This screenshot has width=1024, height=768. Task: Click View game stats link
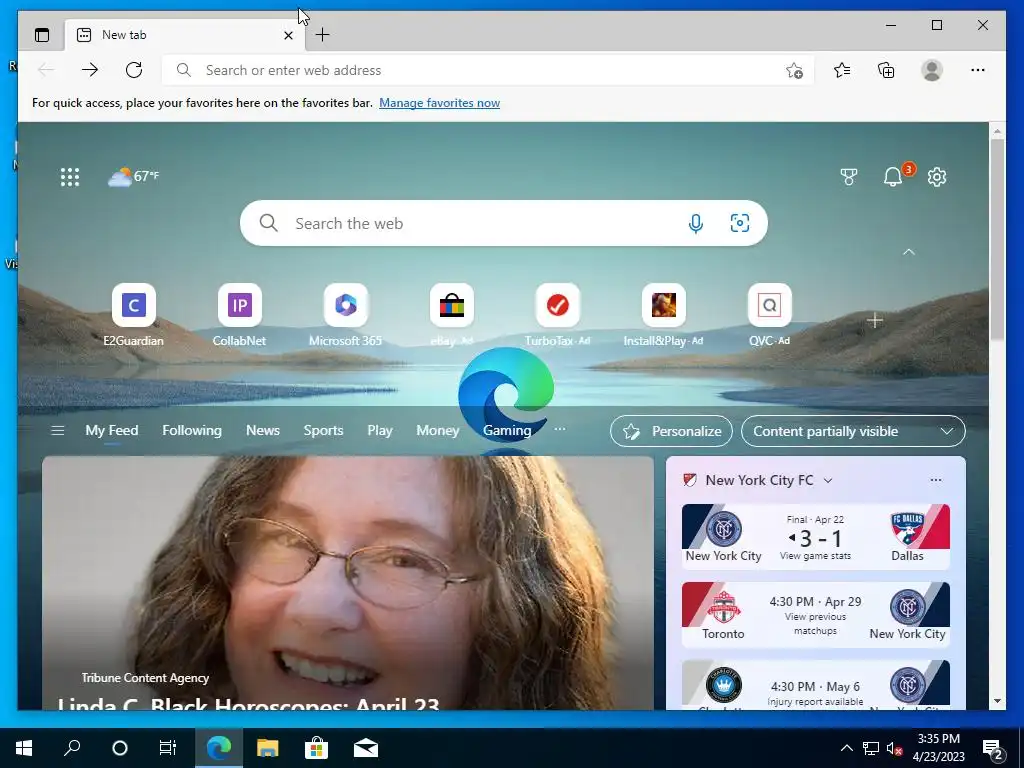coord(815,556)
